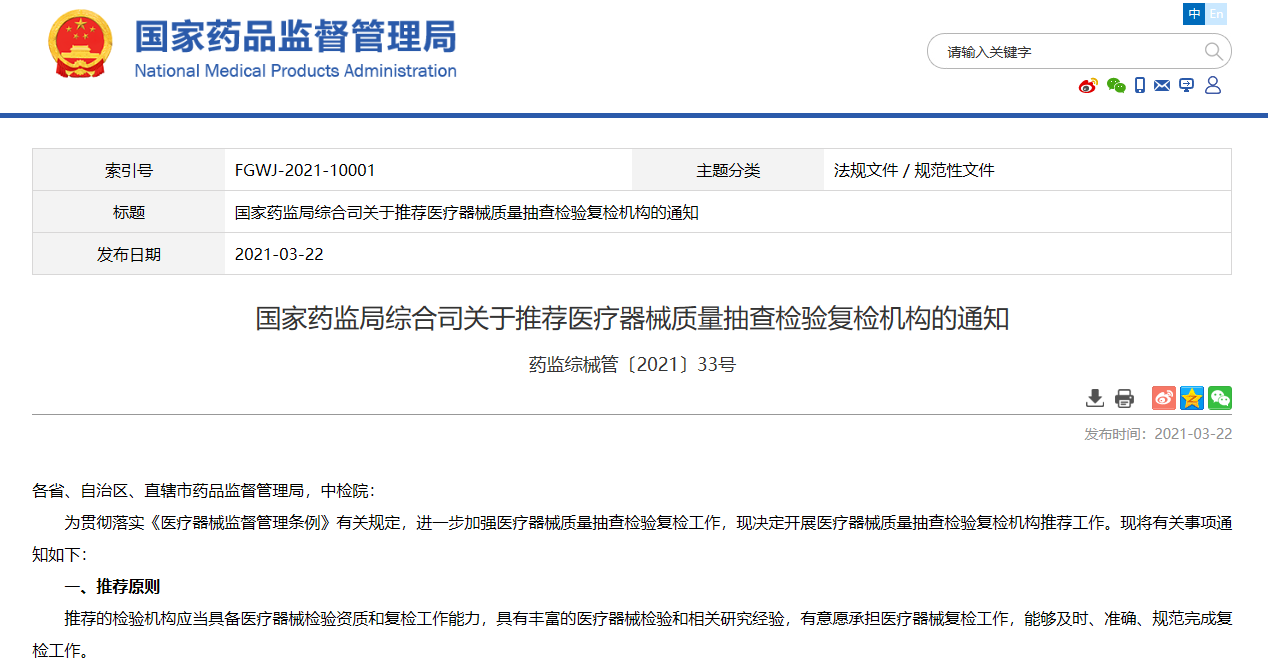Viewport: 1268px width, 671px height.
Task: Switch language to Chinese with 中 button
Action: 1194,14
